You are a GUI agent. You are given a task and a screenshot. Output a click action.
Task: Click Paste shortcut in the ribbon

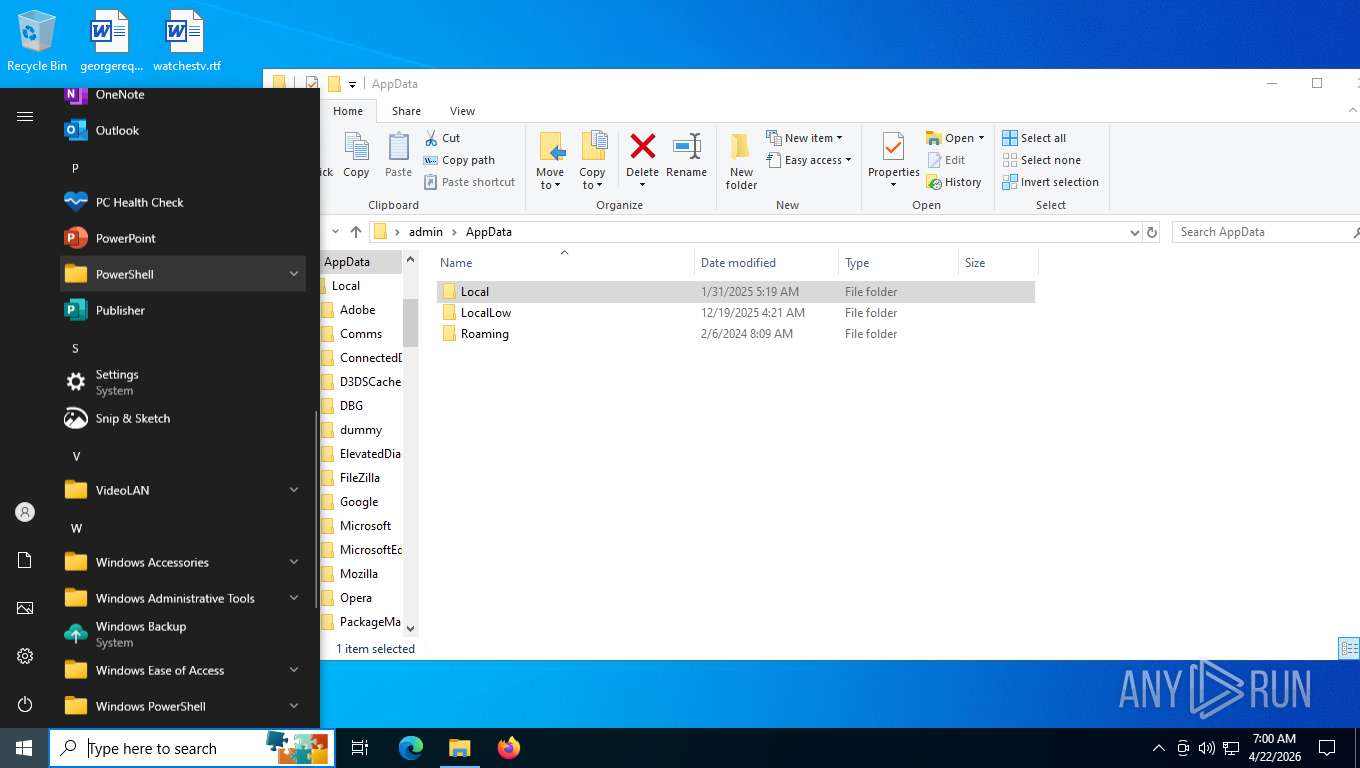pos(469,182)
